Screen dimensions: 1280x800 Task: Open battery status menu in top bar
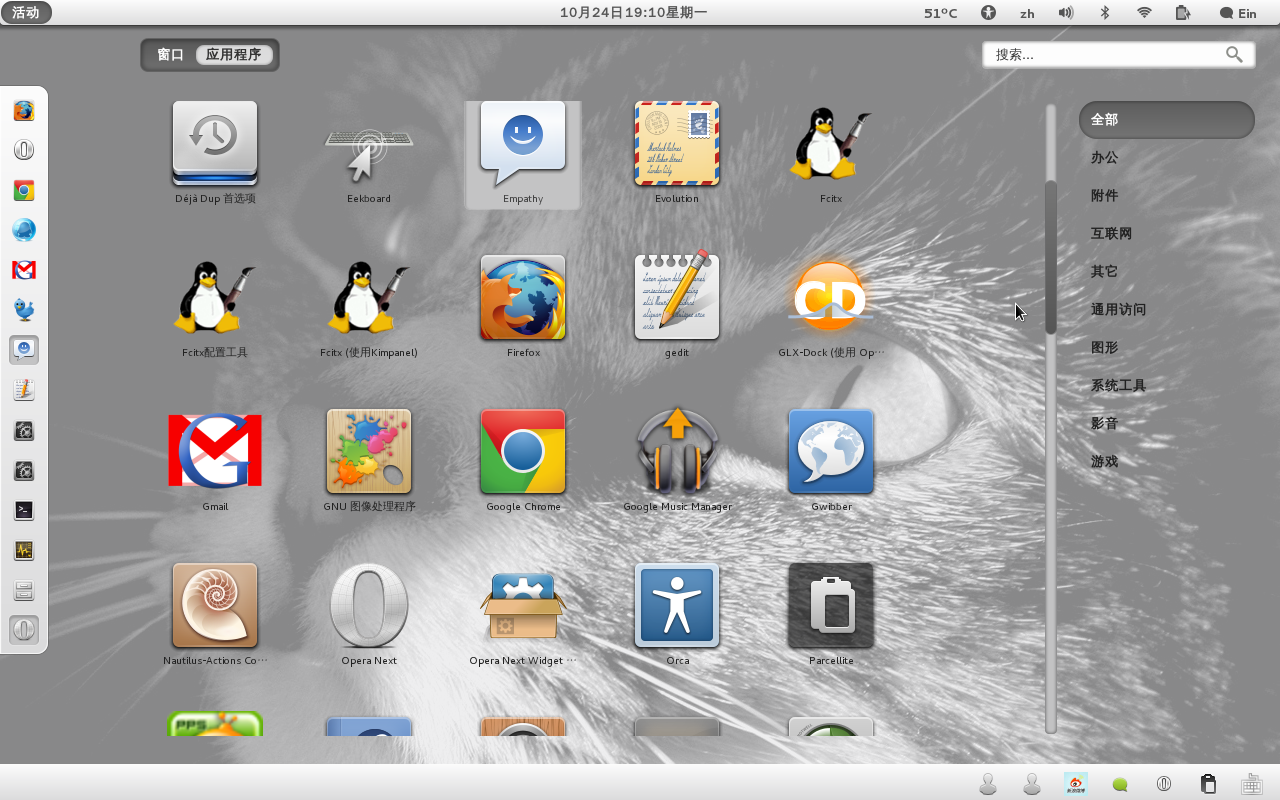(1183, 13)
